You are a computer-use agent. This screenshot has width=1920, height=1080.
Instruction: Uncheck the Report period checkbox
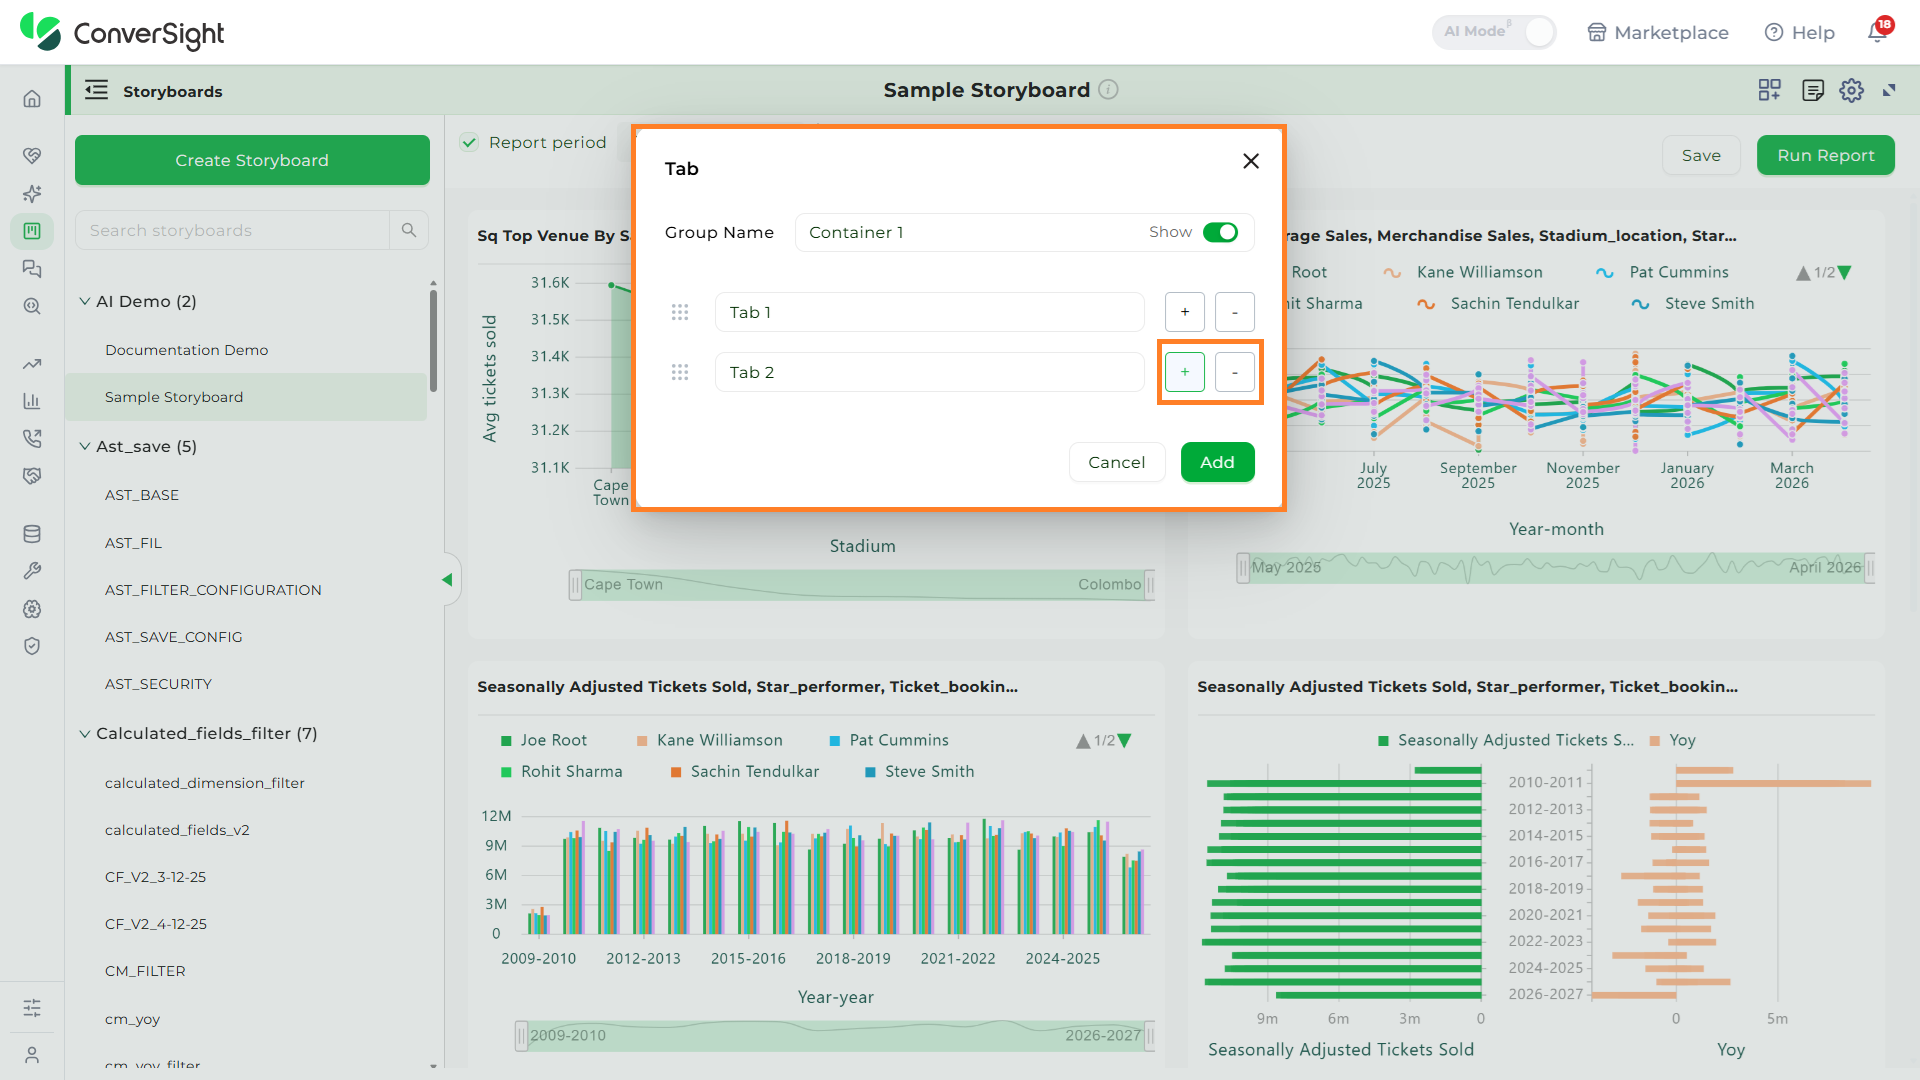pos(469,142)
